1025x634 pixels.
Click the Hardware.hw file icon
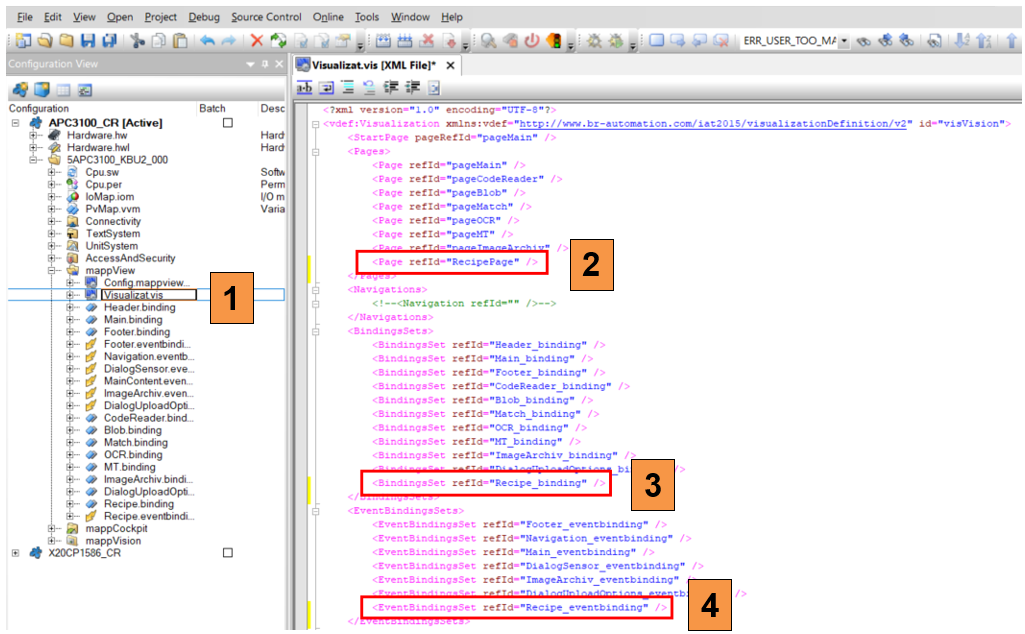(56, 135)
